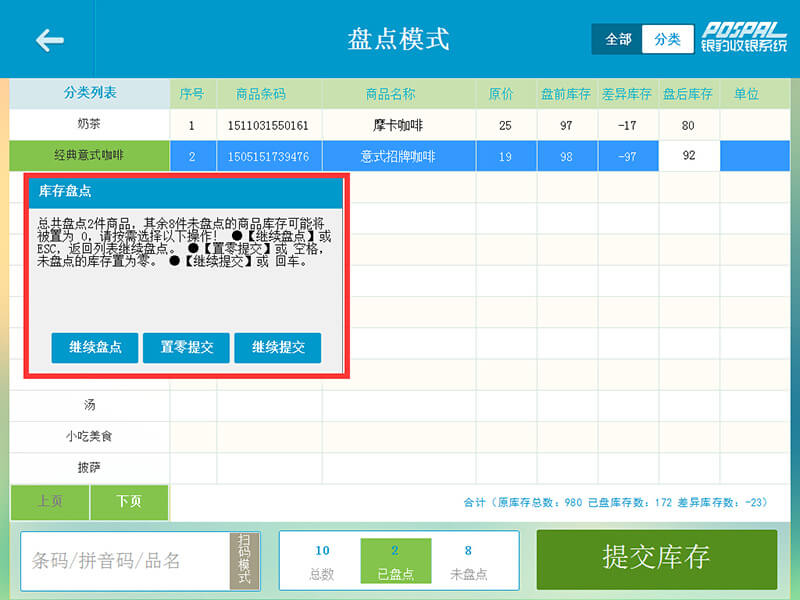The height and width of the screenshot is (600, 800).
Task: Click the POSPAL logo
Action: click(x=743, y=38)
